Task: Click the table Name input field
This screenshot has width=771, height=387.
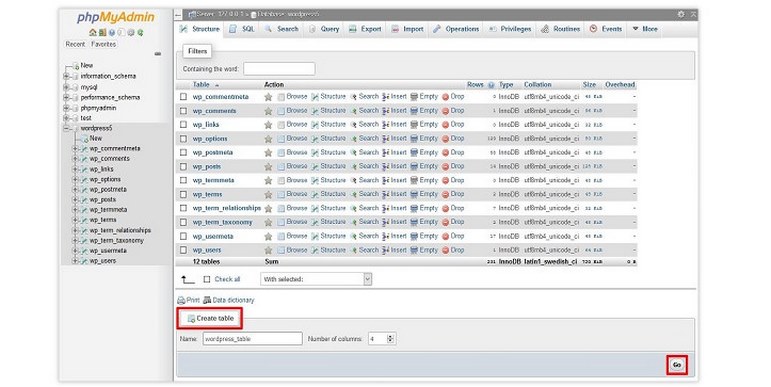Action: click(x=253, y=339)
